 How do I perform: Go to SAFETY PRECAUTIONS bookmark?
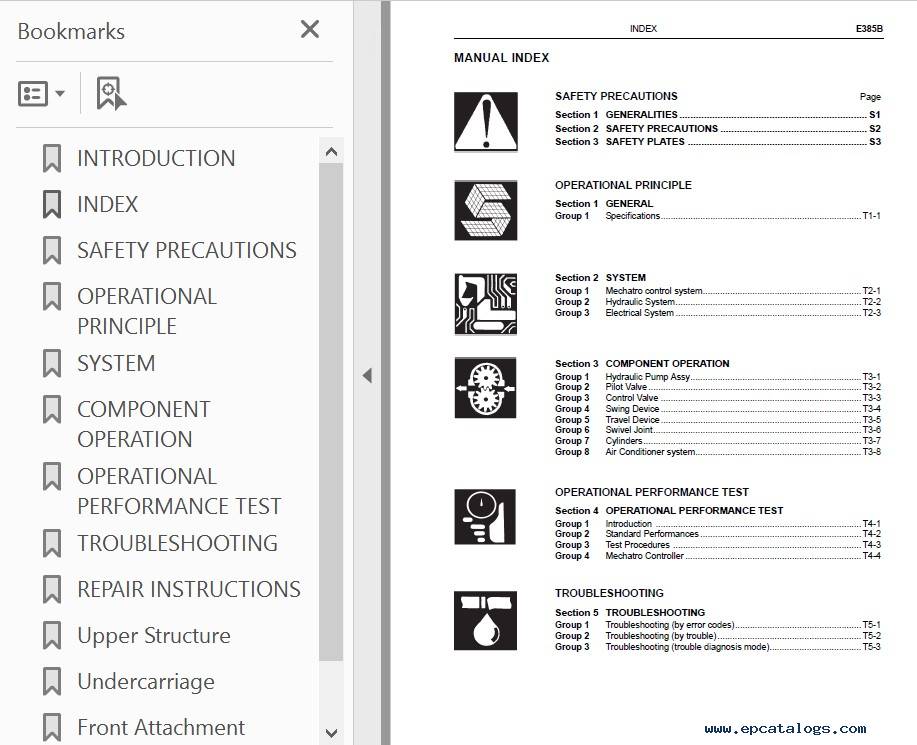pos(187,250)
